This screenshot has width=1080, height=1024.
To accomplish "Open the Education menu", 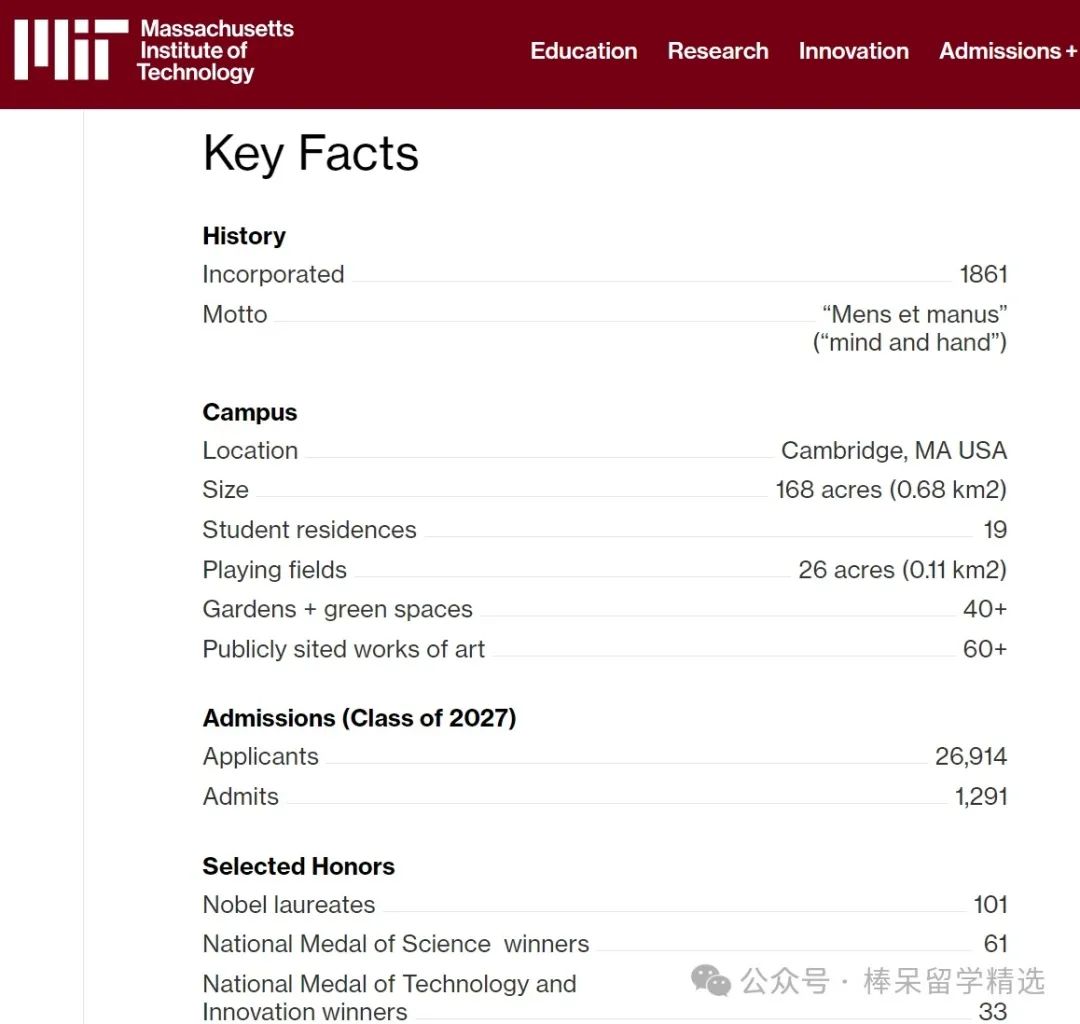I will pos(583,51).
